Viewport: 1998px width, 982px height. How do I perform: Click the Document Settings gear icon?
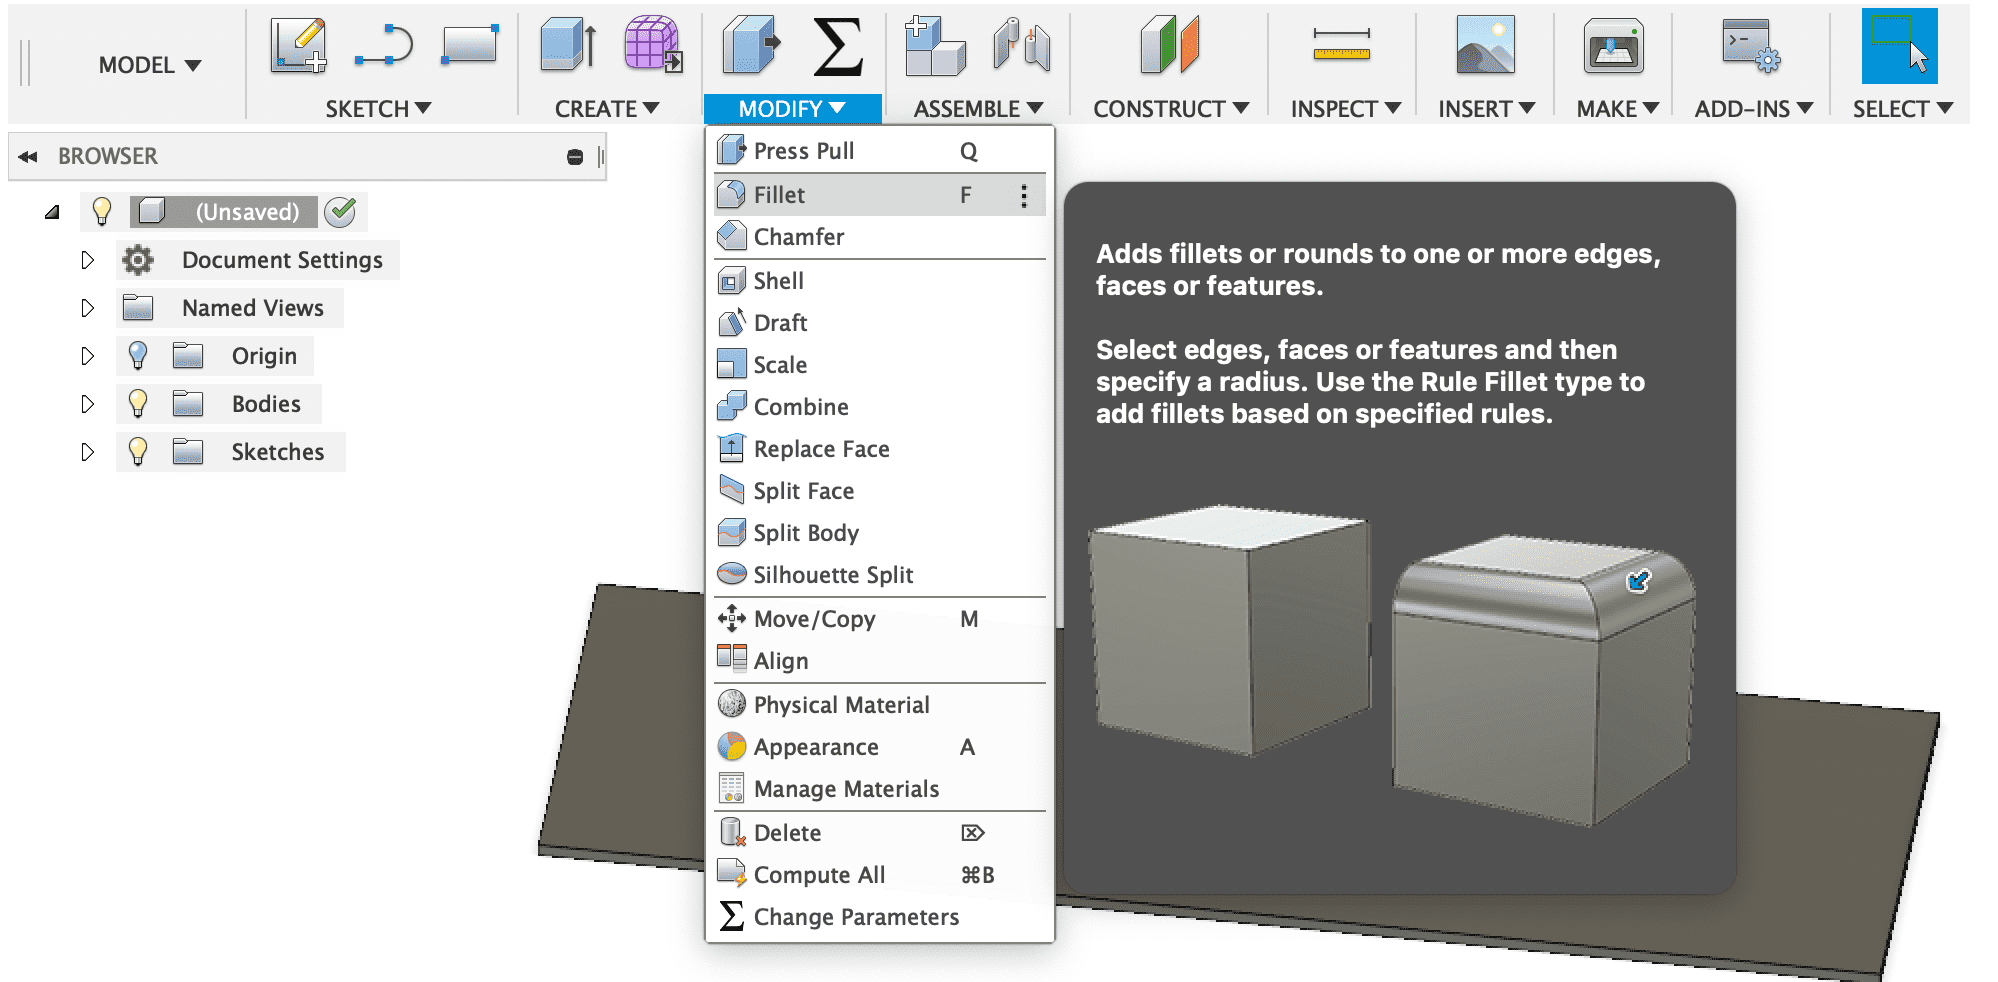tap(138, 260)
